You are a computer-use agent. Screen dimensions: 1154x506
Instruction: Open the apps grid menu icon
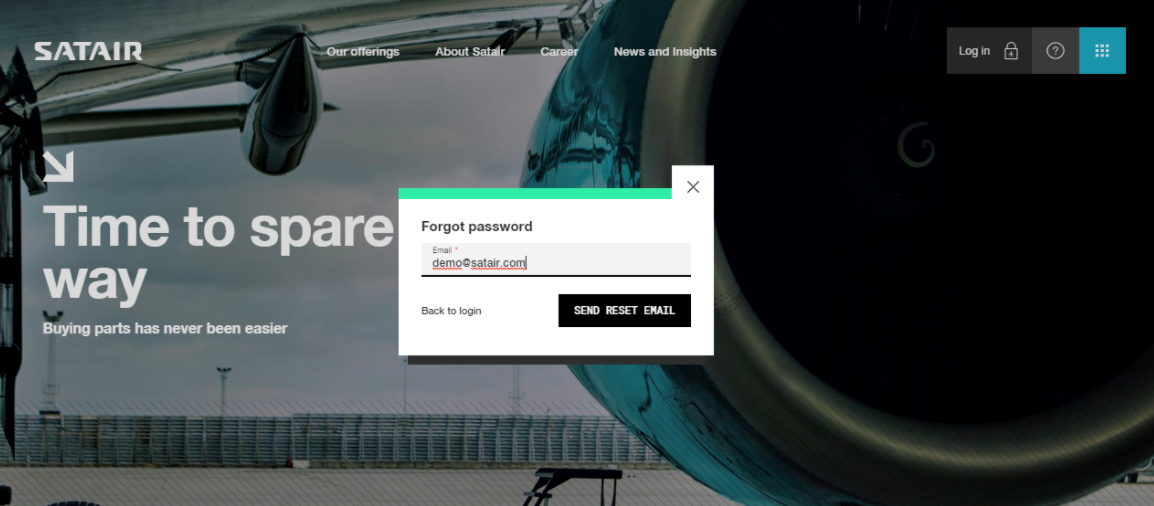coord(1102,51)
